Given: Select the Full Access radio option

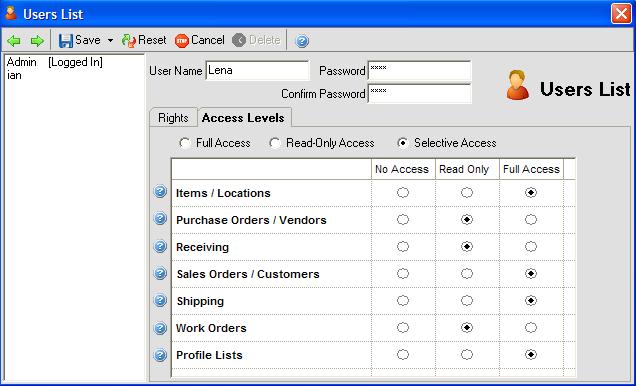Looking at the screenshot, I should (185, 143).
